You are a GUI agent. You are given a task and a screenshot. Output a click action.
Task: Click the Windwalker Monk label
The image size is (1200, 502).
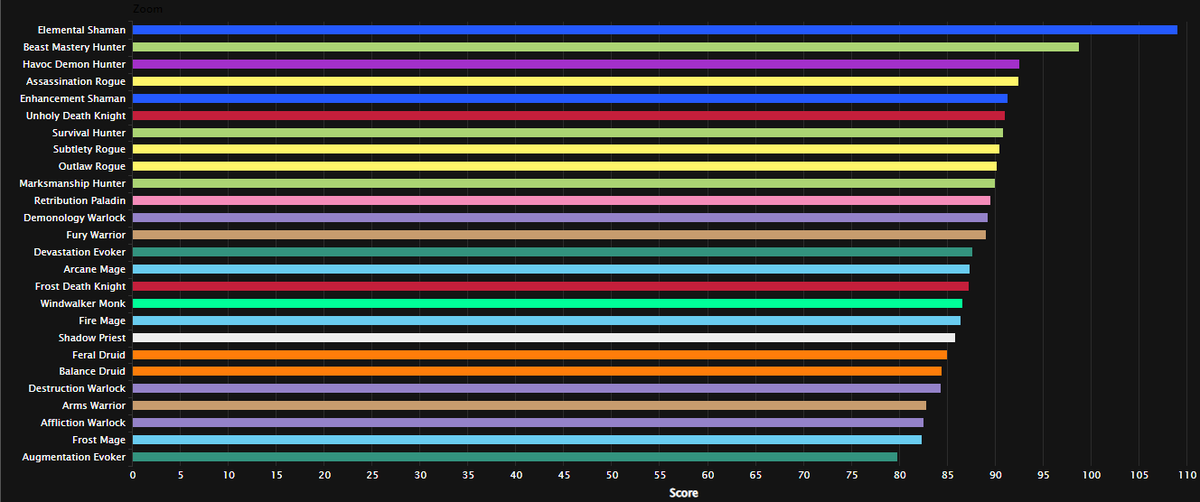[x=83, y=303]
